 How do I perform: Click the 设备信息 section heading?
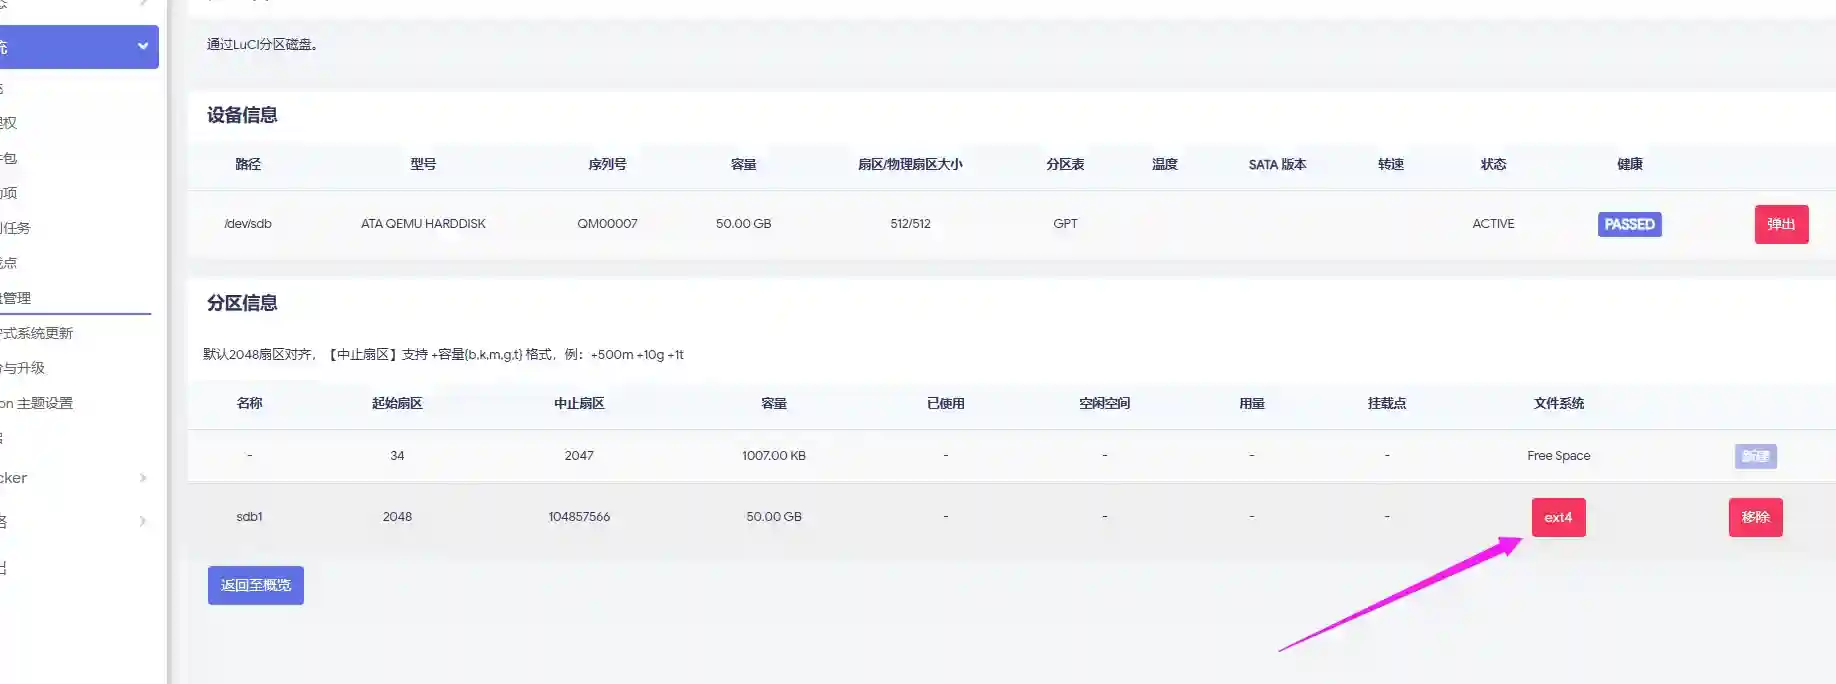point(242,115)
